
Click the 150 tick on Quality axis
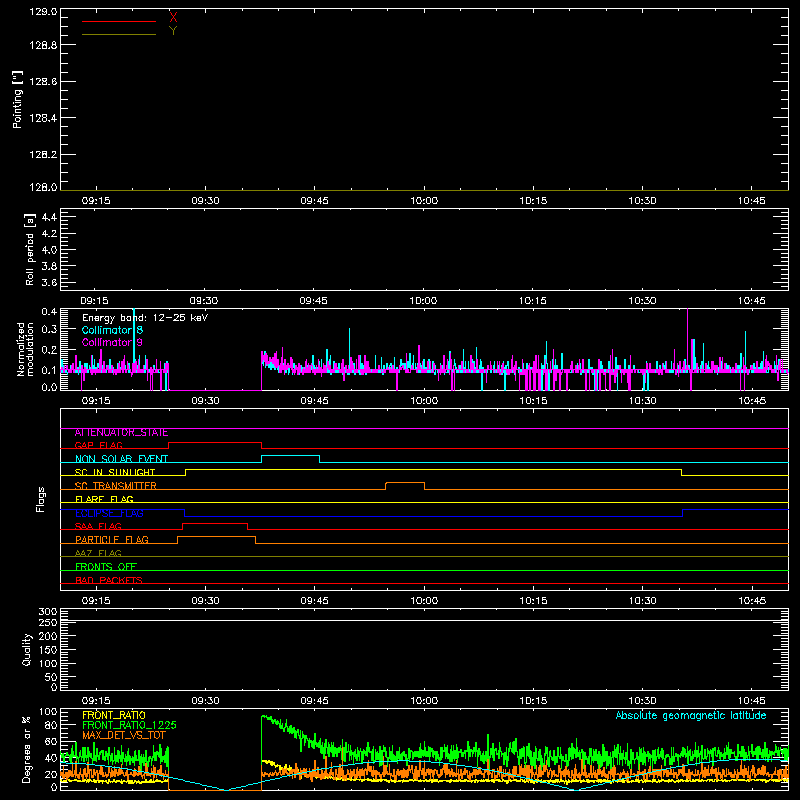(47, 650)
